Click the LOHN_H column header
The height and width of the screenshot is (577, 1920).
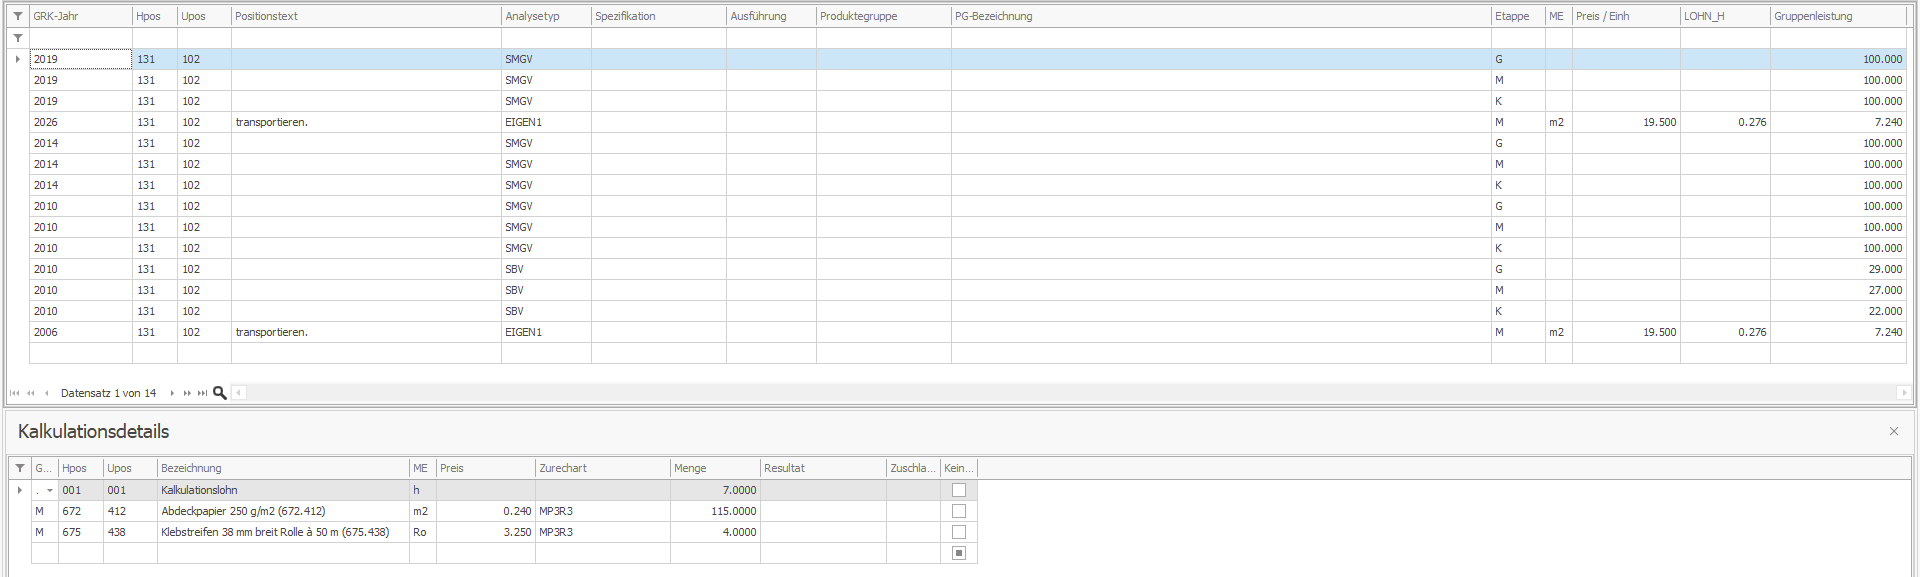[1725, 16]
